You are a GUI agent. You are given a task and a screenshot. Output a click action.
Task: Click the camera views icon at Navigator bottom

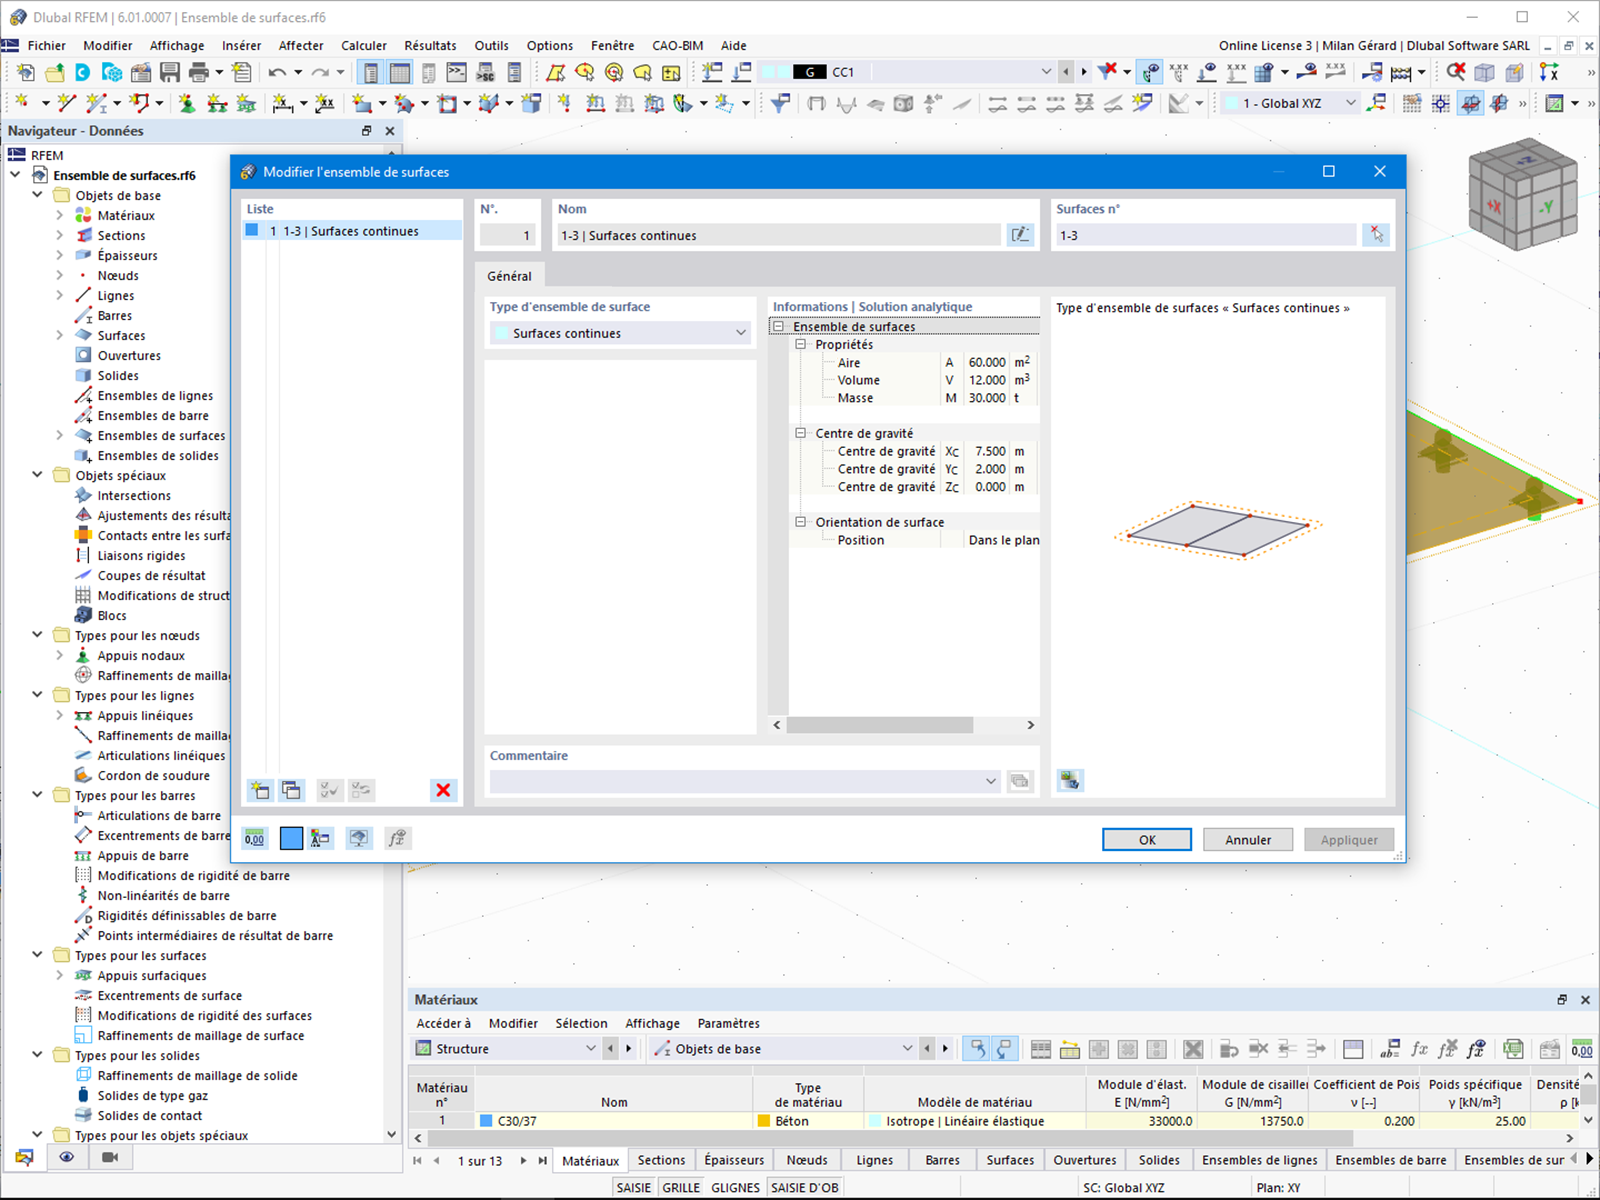(110, 1157)
